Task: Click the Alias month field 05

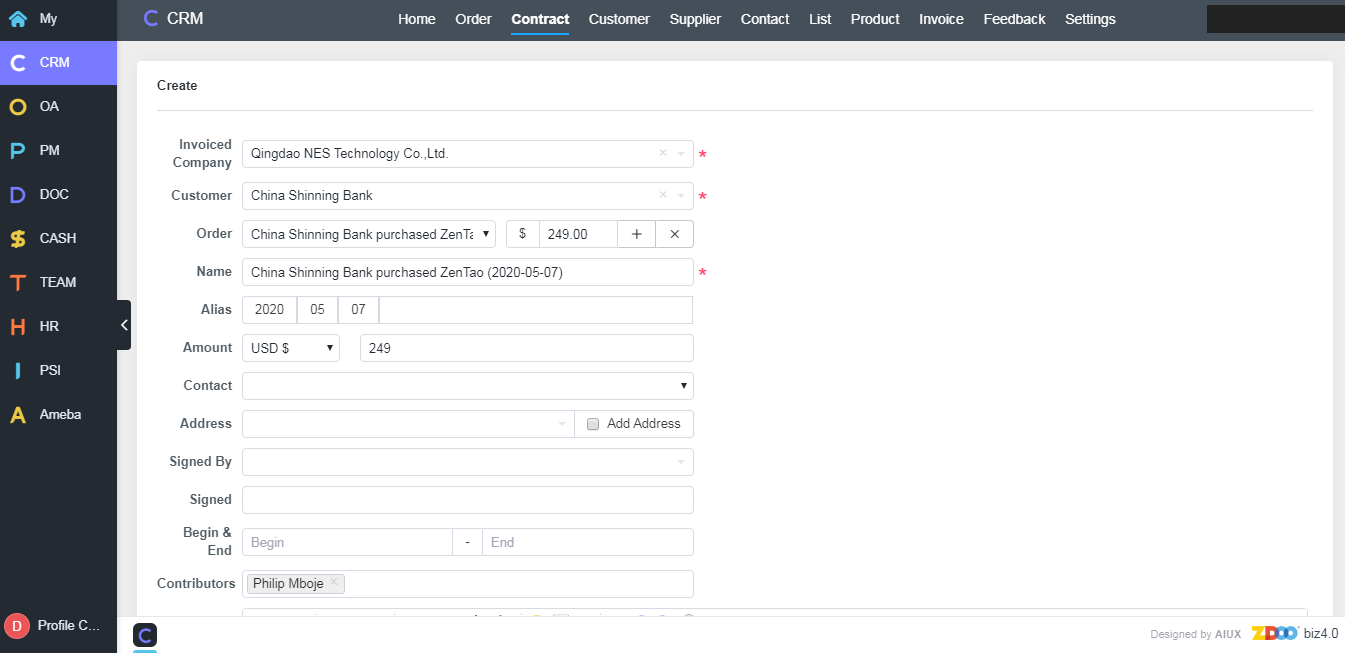Action: [317, 310]
